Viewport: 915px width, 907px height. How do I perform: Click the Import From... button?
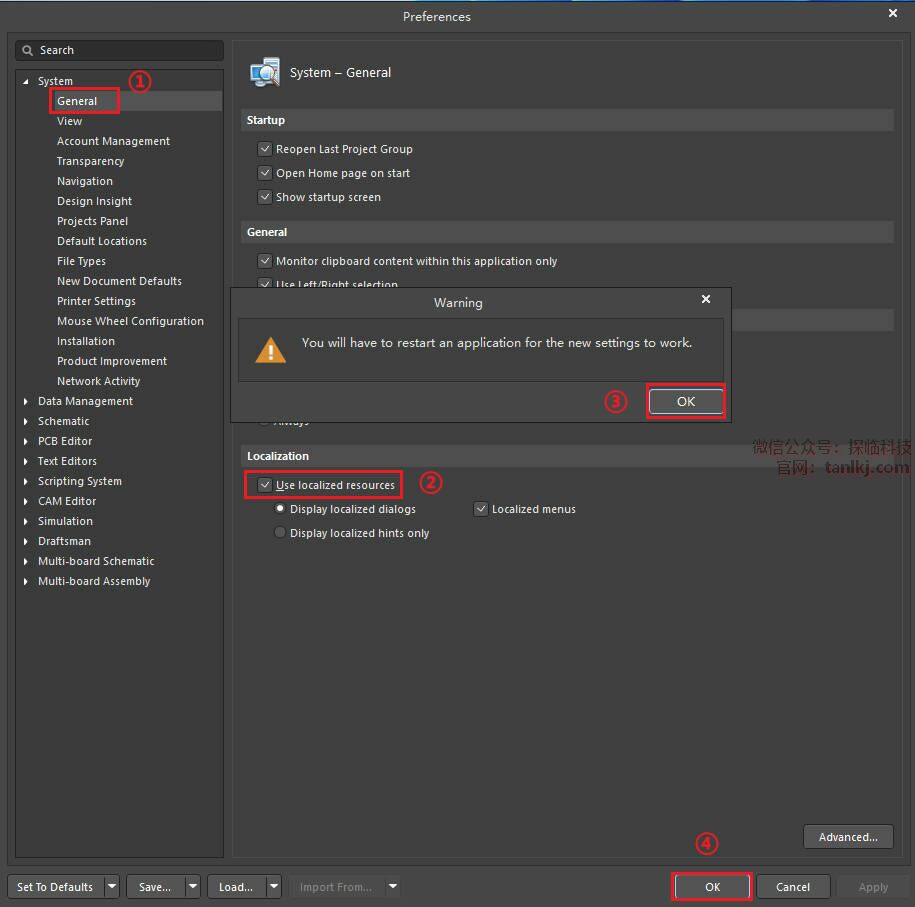[x=336, y=887]
